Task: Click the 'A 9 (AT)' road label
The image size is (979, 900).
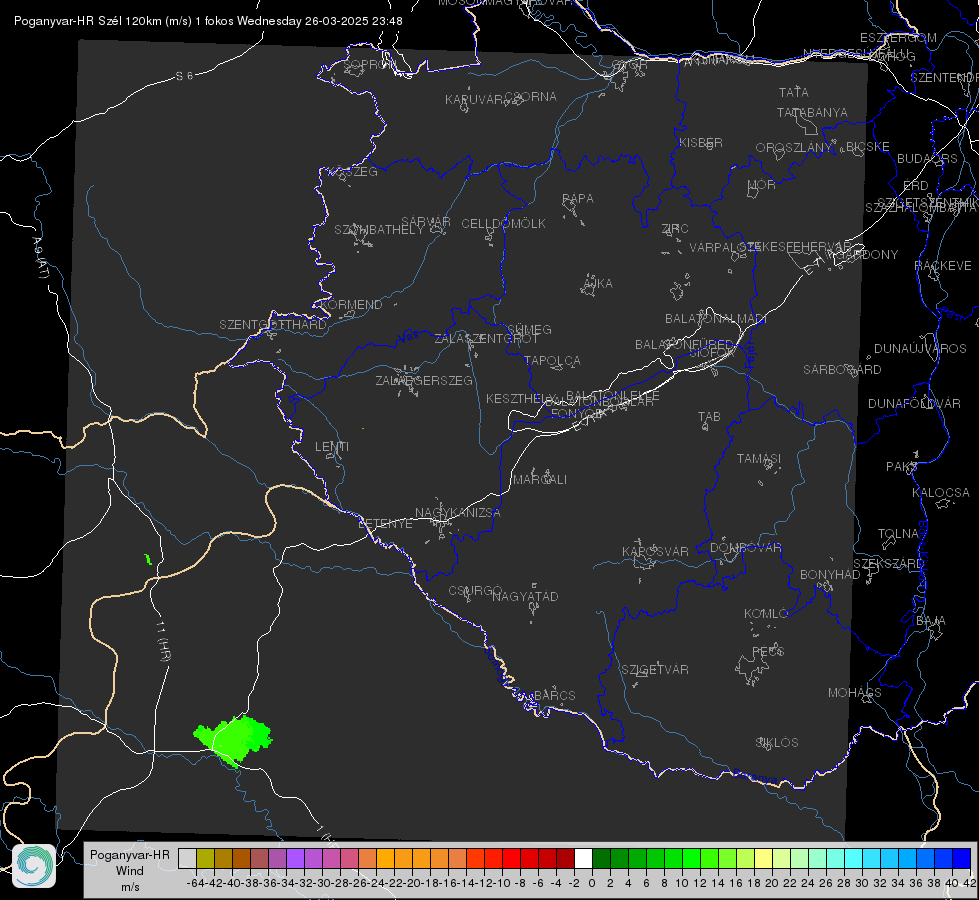Action: pos(39,257)
